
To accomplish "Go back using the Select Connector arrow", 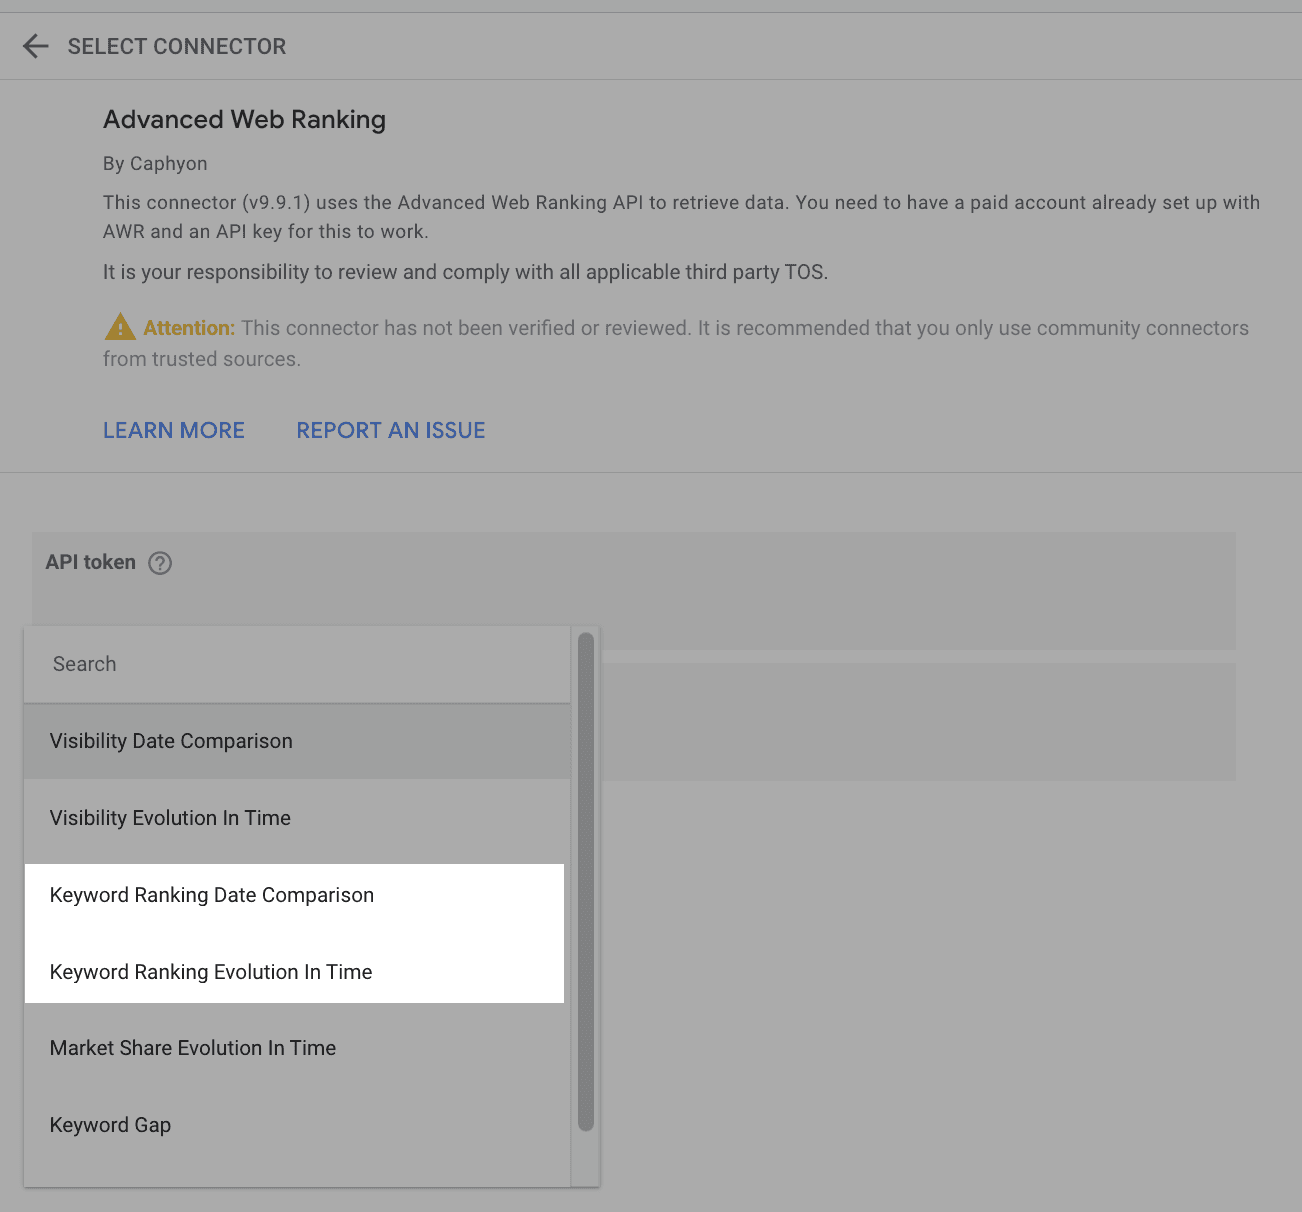I will 36,46.
